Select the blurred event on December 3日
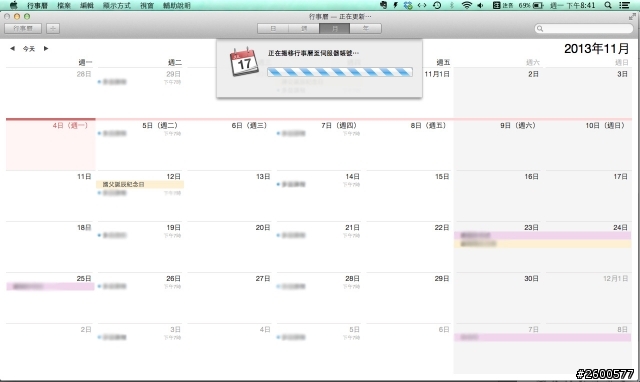This screenshot has width=640, height=382. [x=140, y=338]
